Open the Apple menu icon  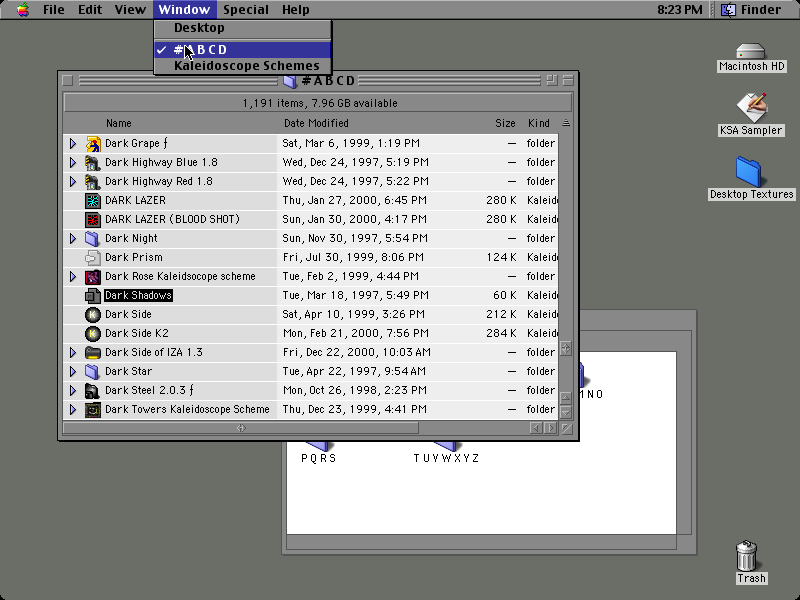click(22, 9)
